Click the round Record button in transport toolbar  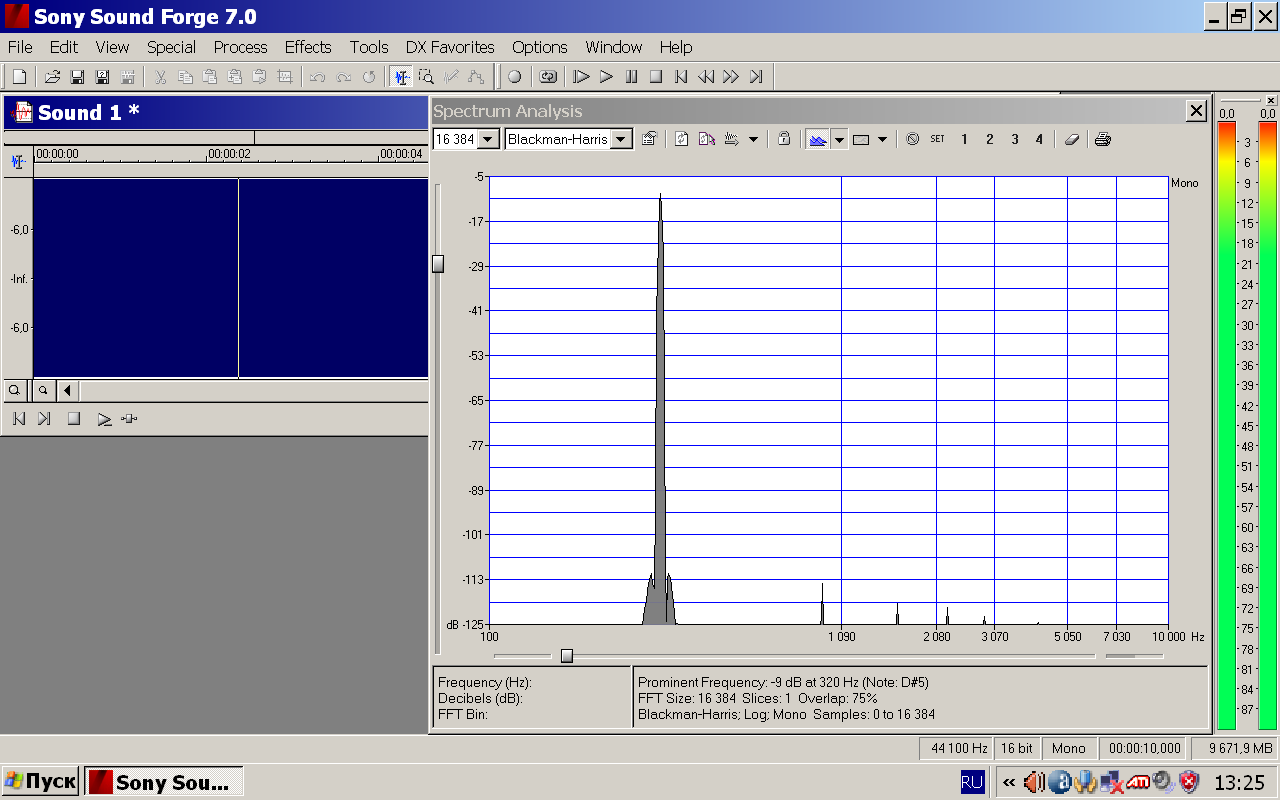coord(514,77)
